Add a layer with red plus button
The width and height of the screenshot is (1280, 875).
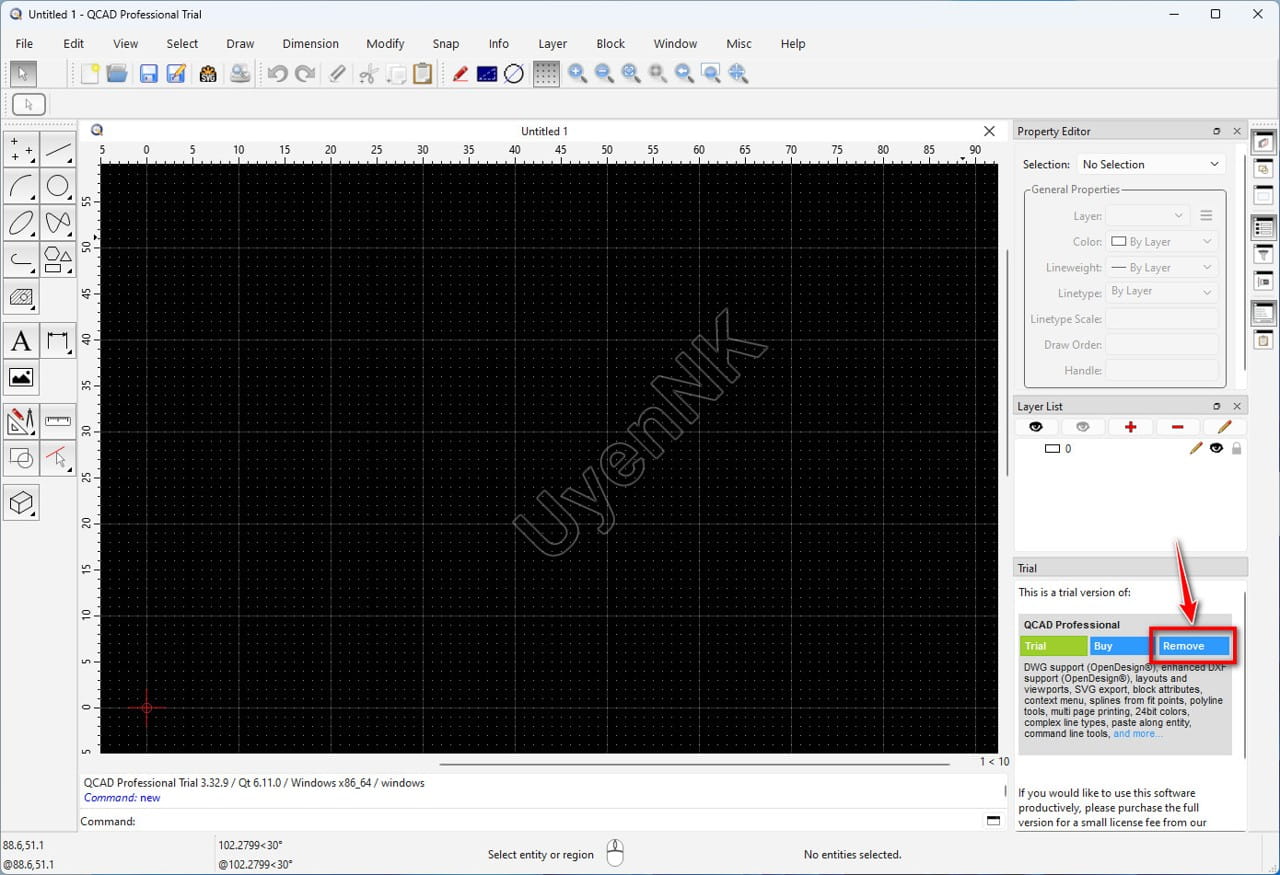1130,427
